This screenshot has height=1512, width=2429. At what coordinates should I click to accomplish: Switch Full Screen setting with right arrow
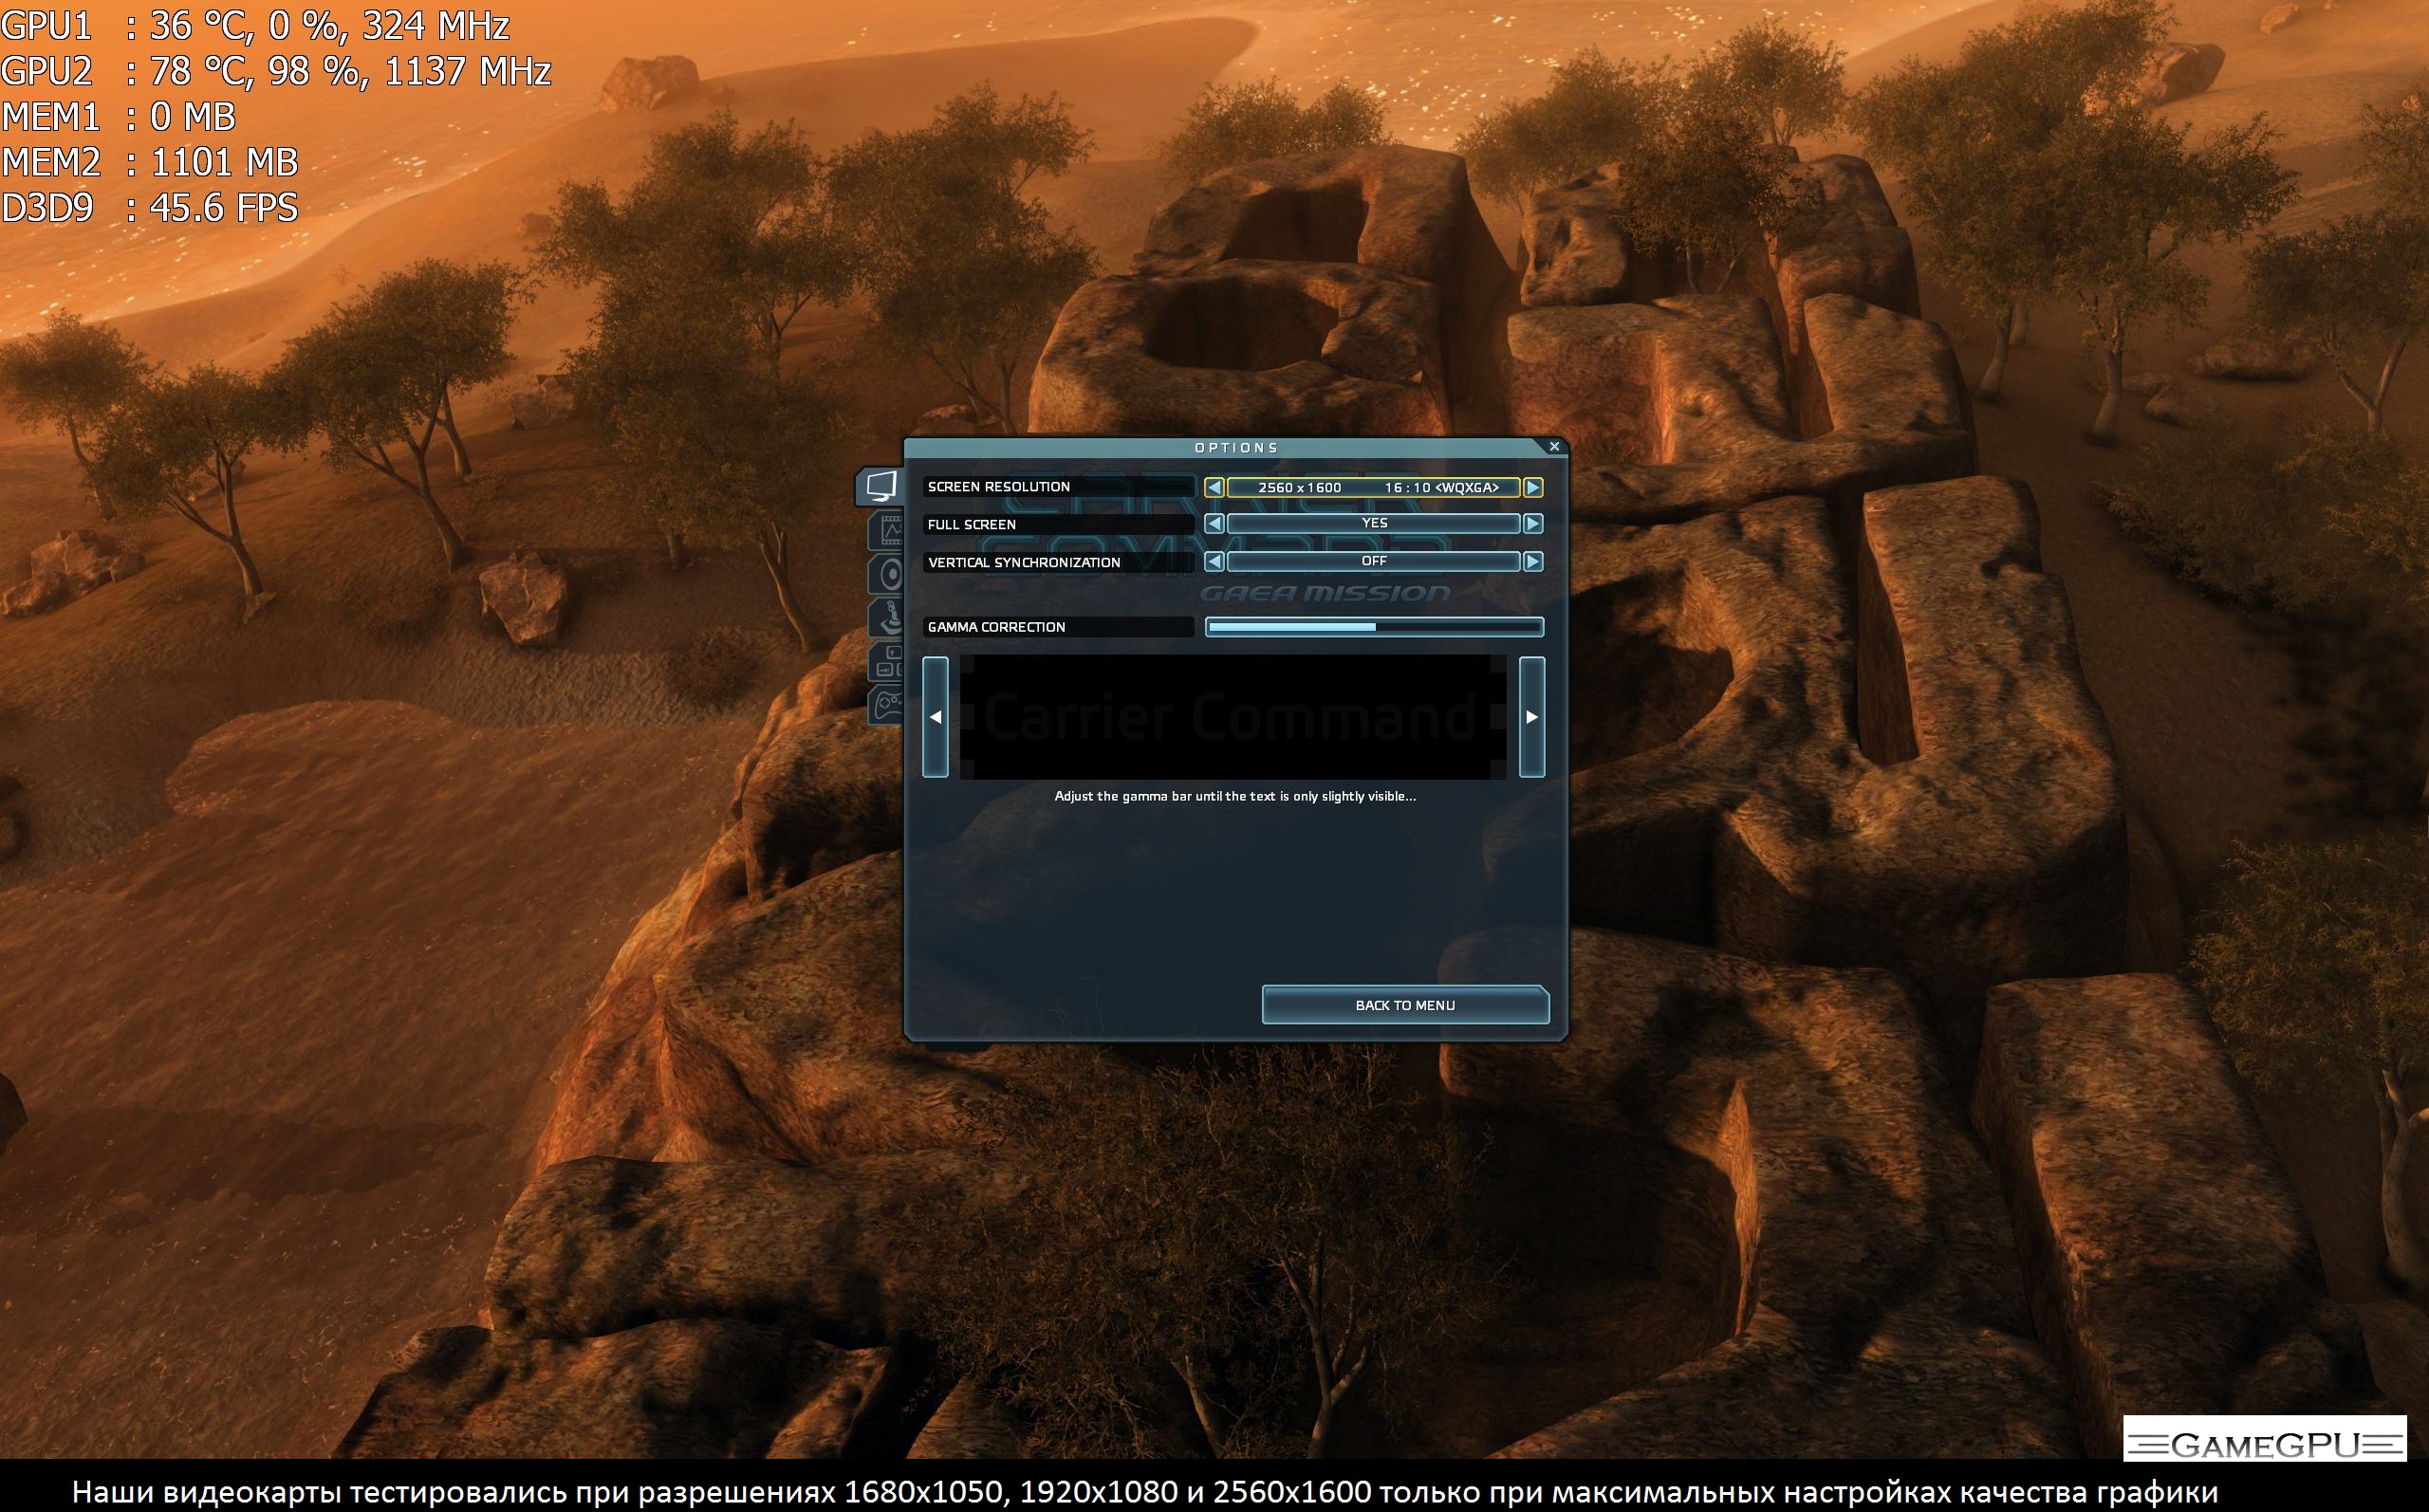pos(1533,523)
